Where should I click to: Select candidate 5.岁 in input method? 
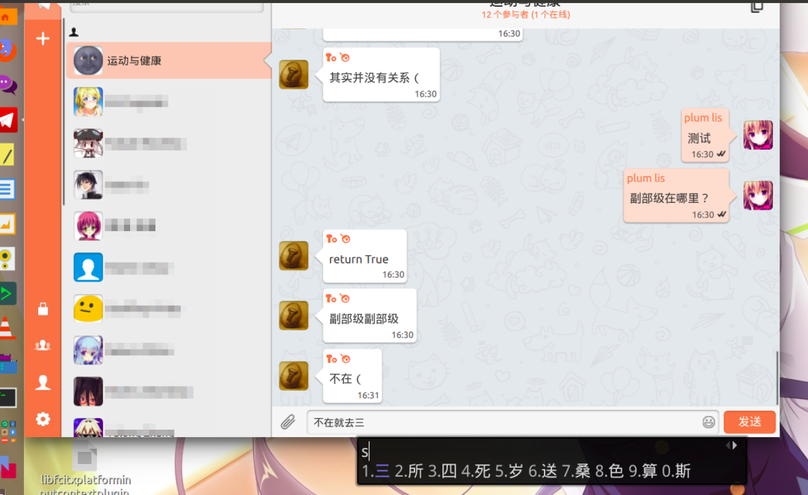(509, 471)
